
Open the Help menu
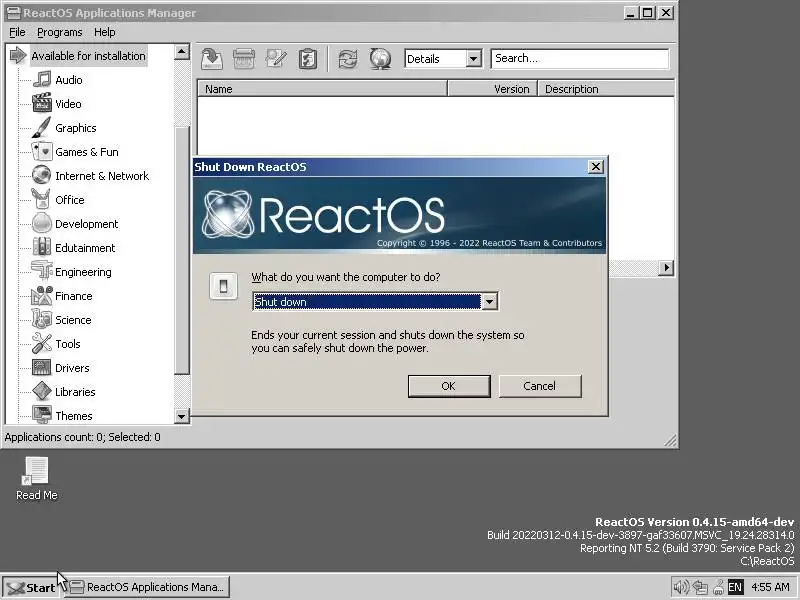pos(105,32)
